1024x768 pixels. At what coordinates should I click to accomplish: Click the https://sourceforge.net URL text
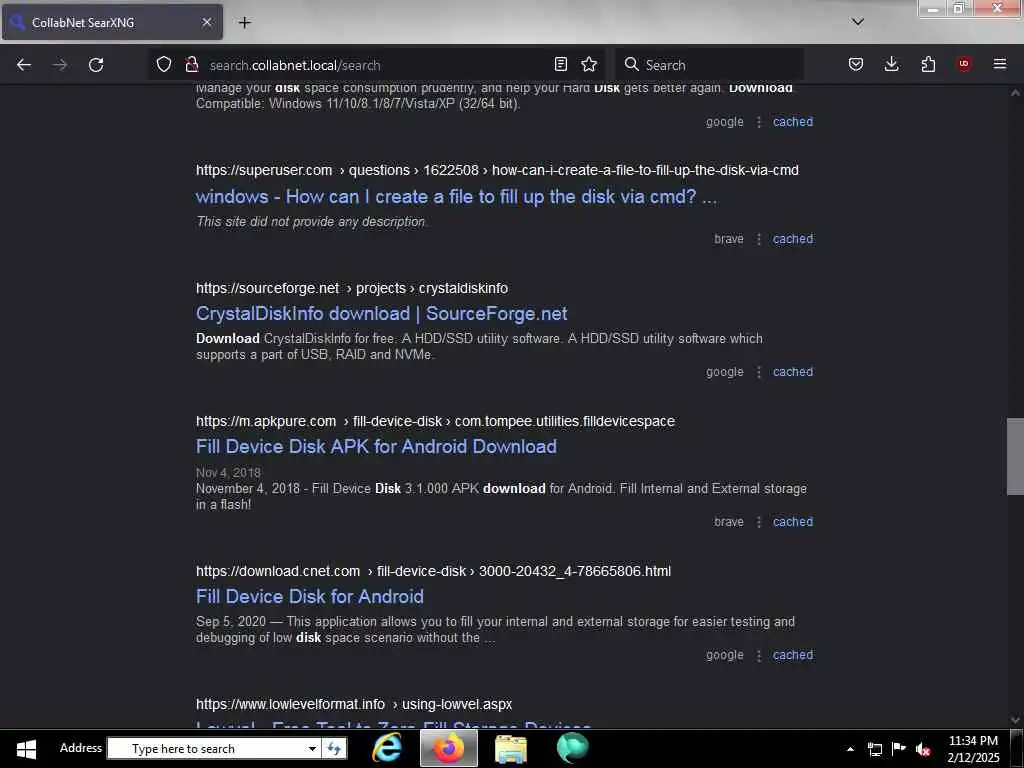coord(268,288)
